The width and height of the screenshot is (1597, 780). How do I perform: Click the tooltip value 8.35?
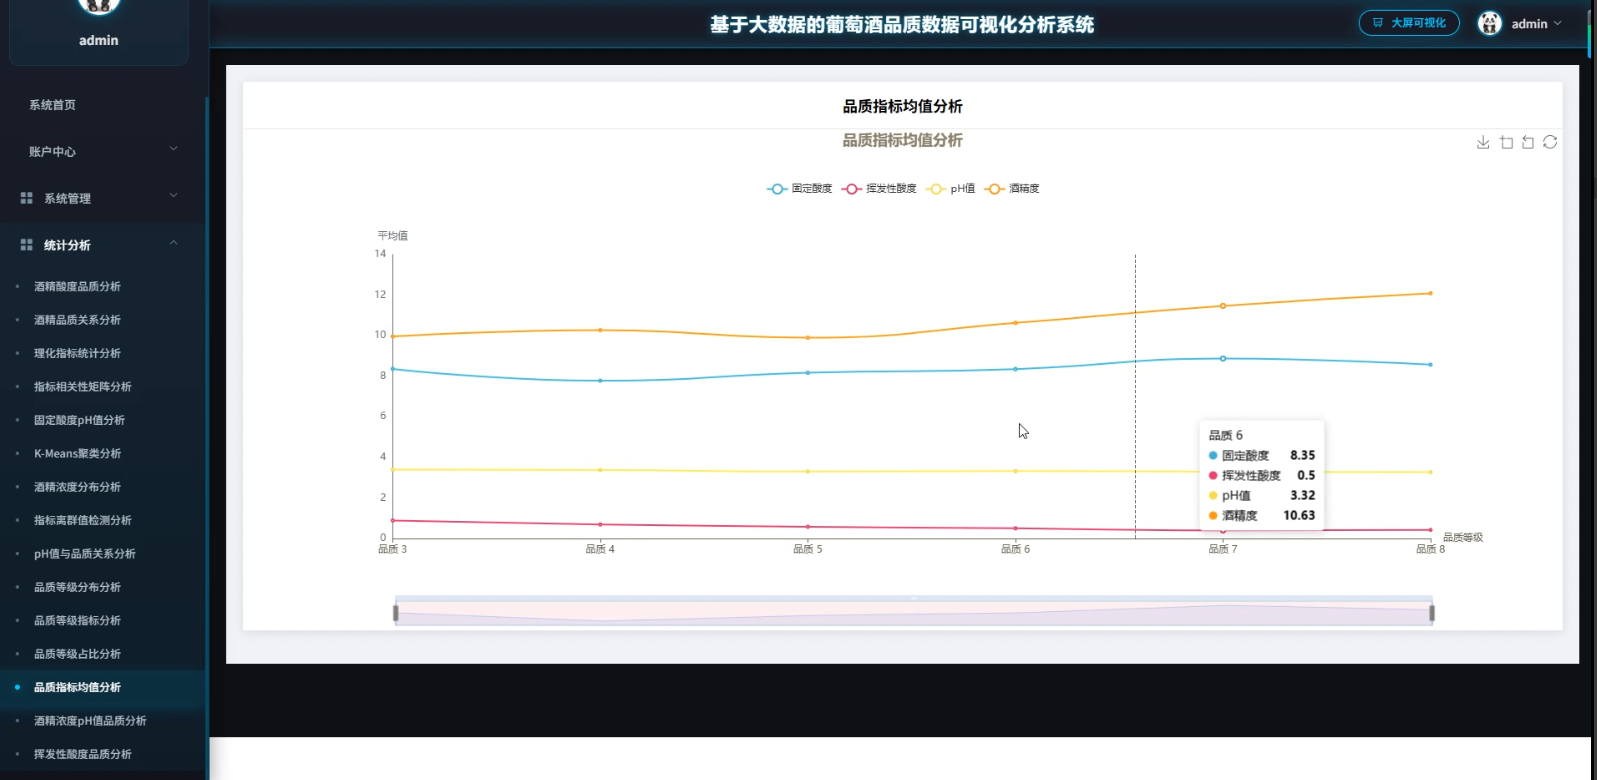(x=1302, y=456)
